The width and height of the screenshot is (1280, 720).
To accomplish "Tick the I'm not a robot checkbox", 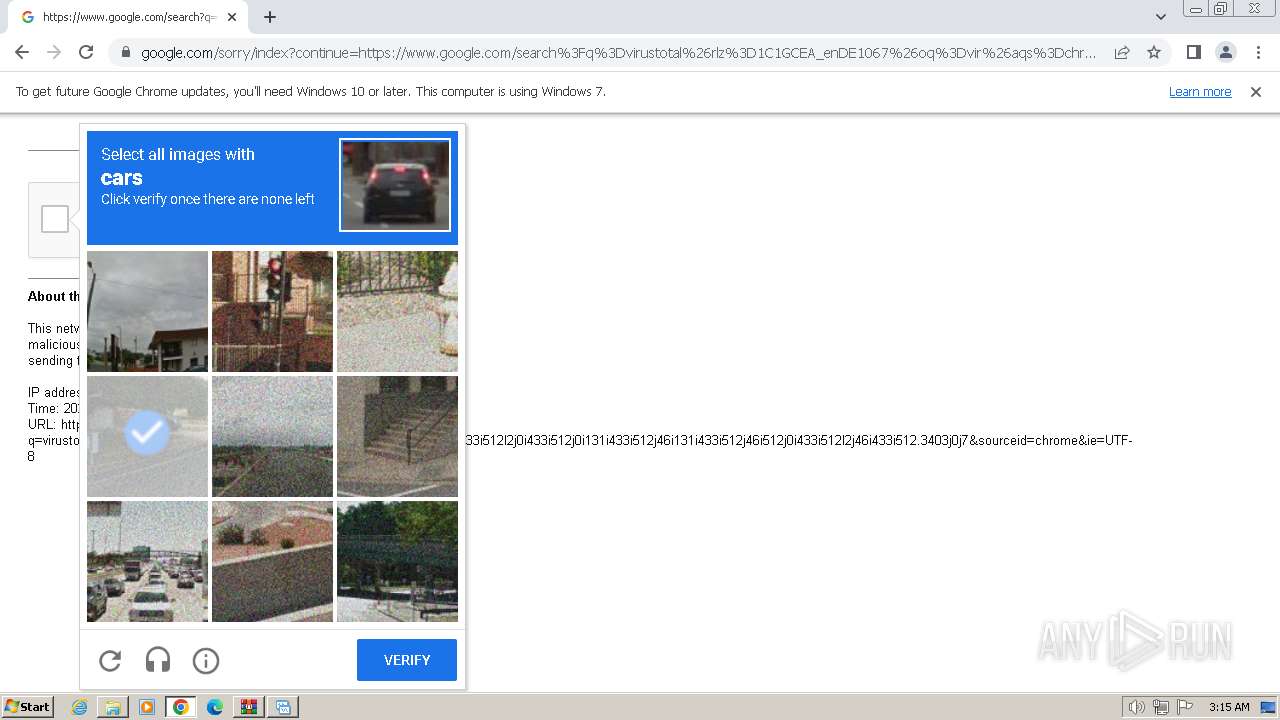I will tap(55, 219).
